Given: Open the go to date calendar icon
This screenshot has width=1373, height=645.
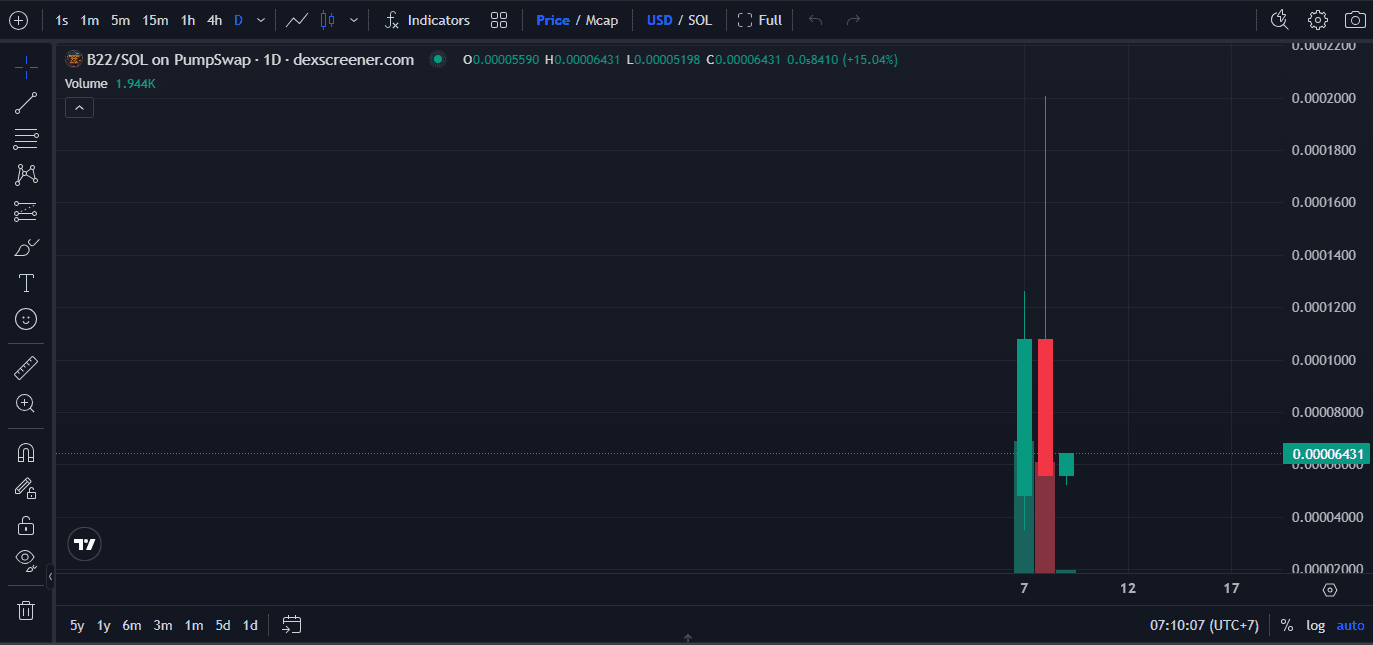Looking at the screenshot, I should (291, 625).
